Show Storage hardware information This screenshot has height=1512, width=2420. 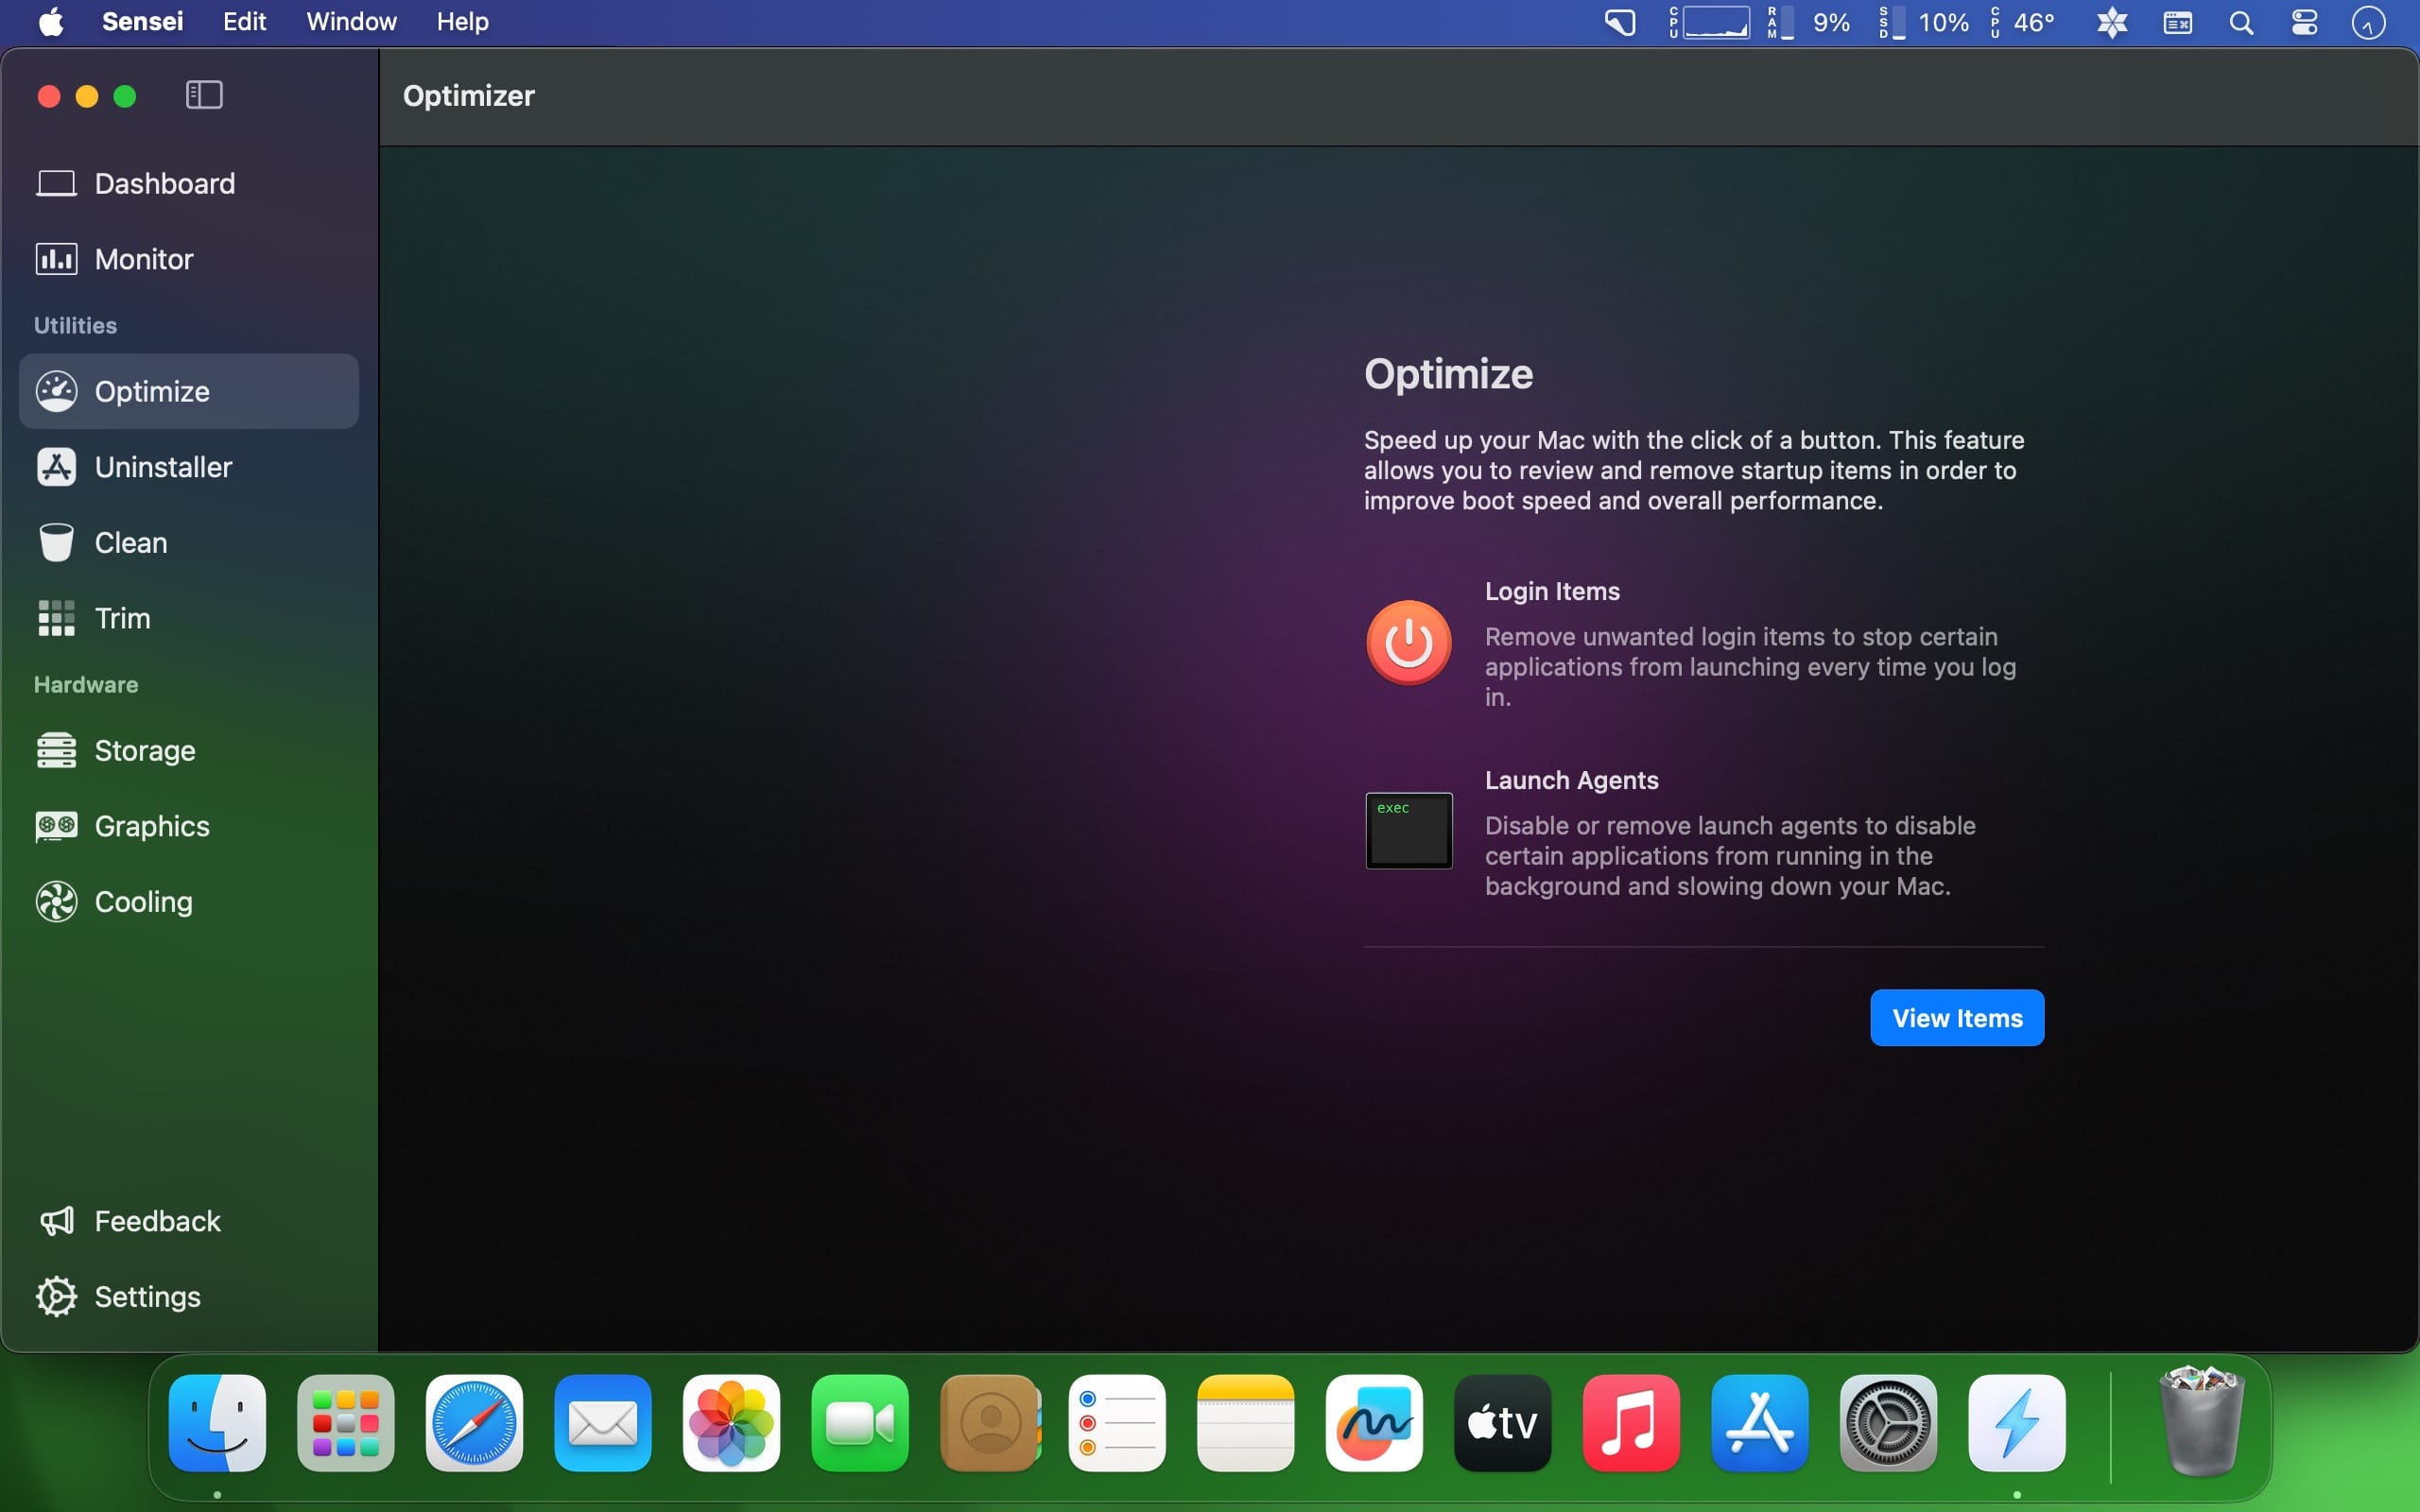point(144,751)
